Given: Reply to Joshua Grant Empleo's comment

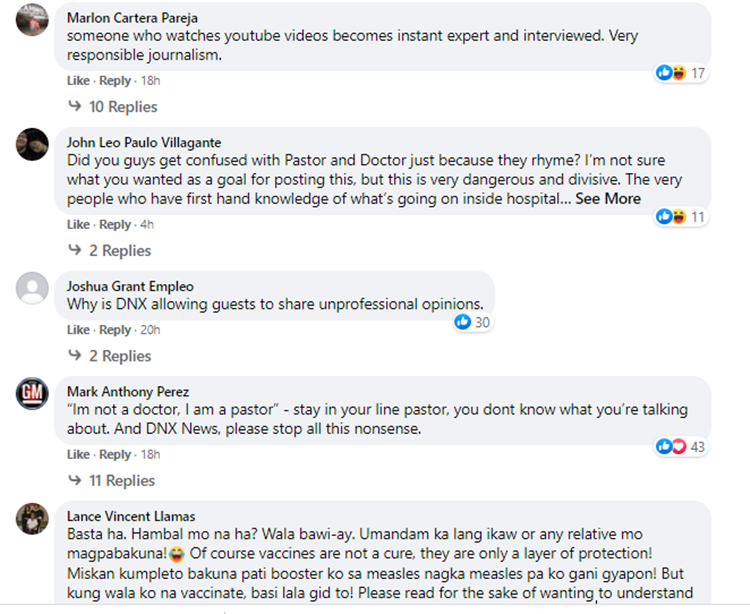Looking at the screenshot, I should 115,330.
